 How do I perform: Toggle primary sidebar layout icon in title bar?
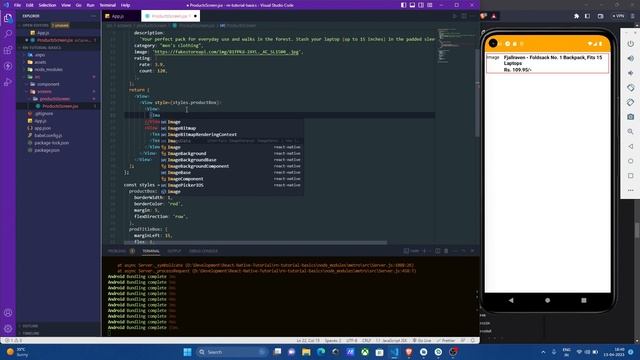coord(403,5)
